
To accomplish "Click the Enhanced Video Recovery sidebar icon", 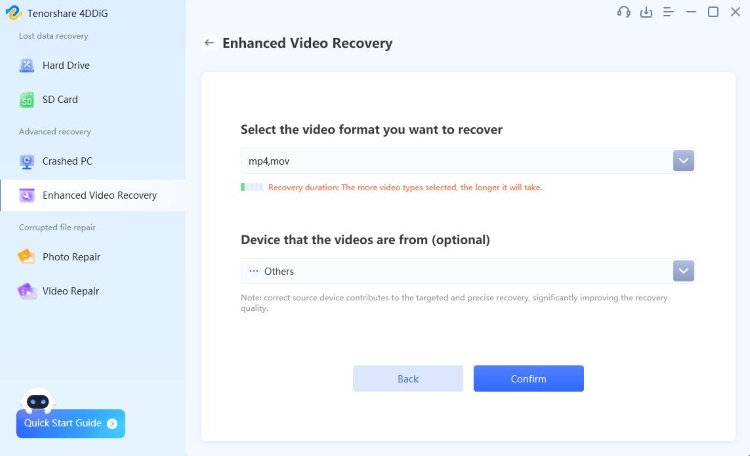I will 27,195.
